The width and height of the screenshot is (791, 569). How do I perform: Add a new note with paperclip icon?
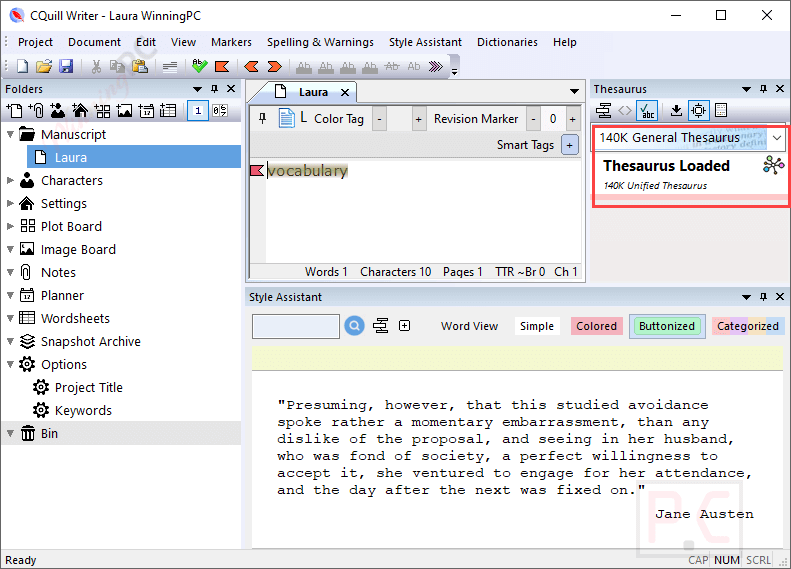36,110
